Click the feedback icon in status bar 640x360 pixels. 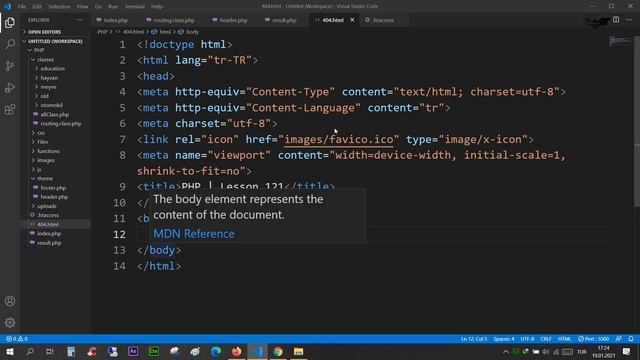tap(619, 339)
